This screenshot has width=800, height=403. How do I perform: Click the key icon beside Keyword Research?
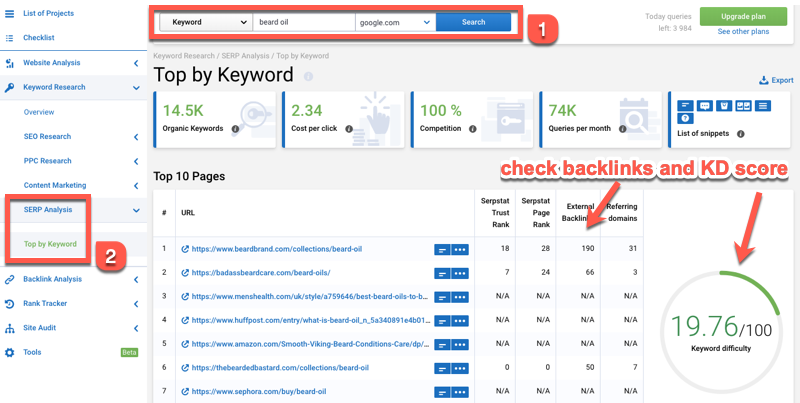pos(9,88)
